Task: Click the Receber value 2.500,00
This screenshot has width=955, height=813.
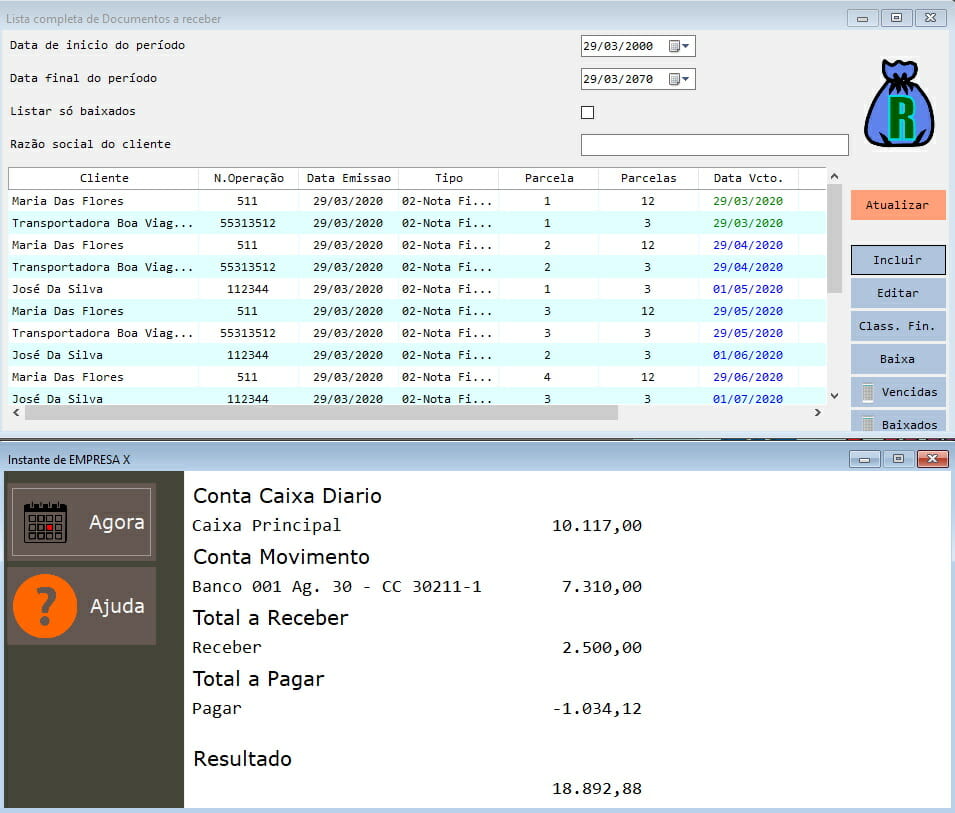Action: click(x=602, y=647)
